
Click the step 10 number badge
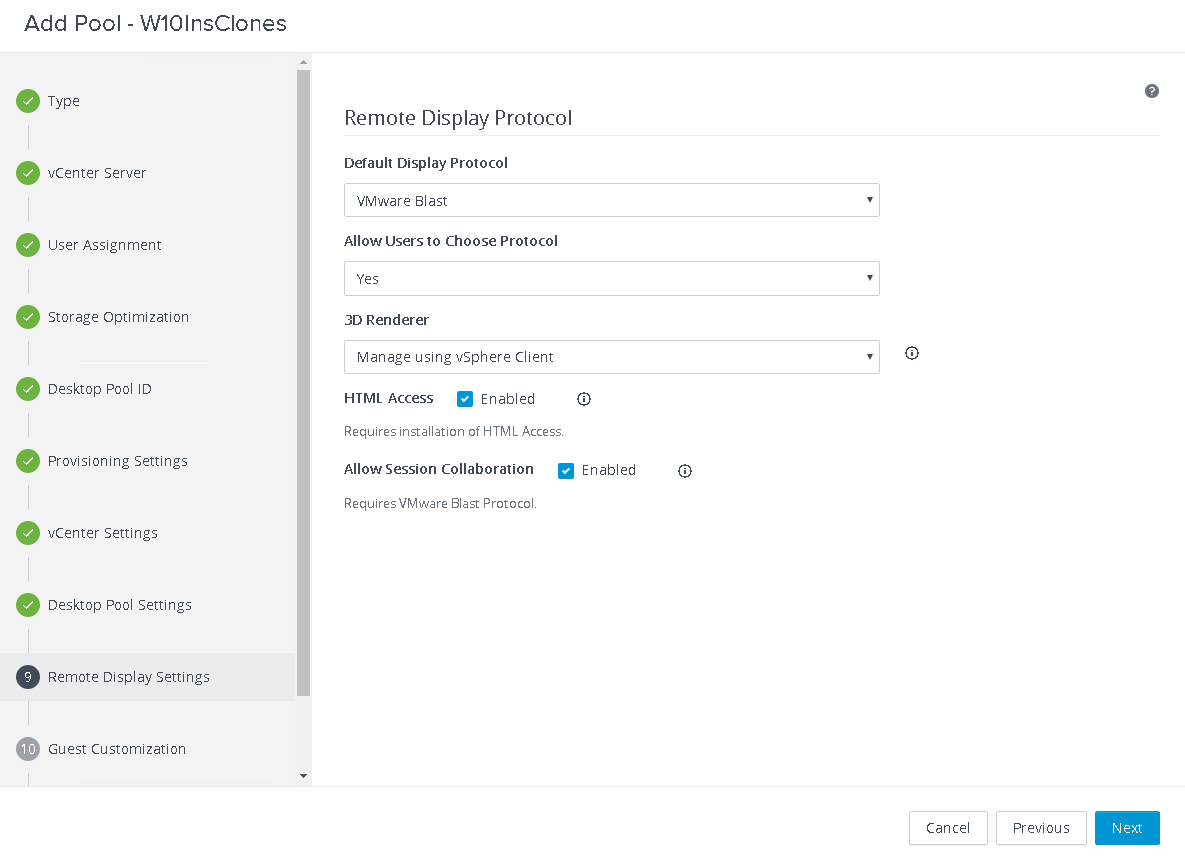pyautogui.click(x=28, y=749)
